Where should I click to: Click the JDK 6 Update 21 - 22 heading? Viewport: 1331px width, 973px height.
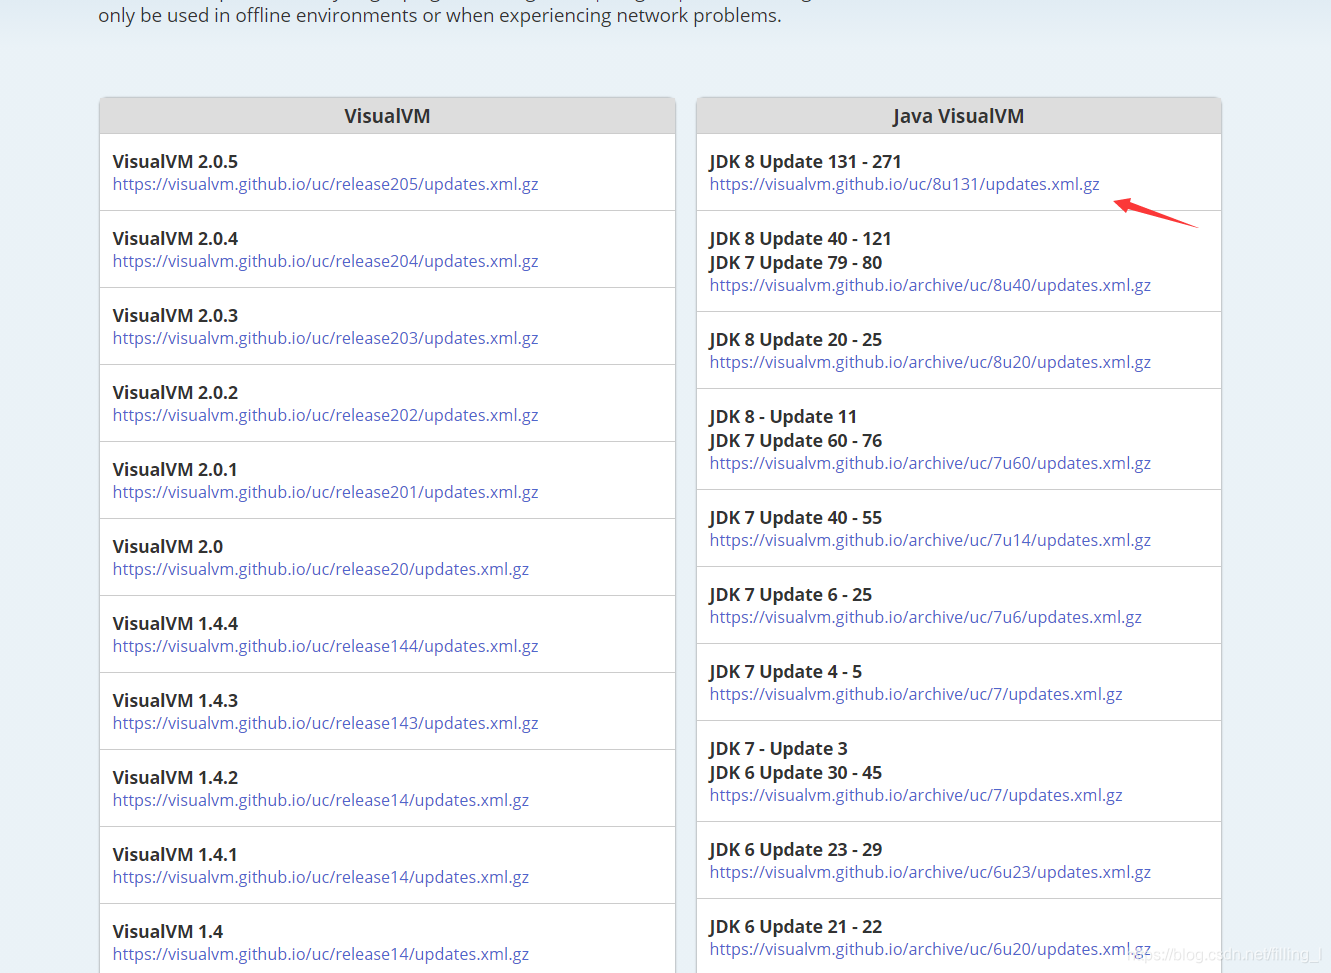(796, 926)
